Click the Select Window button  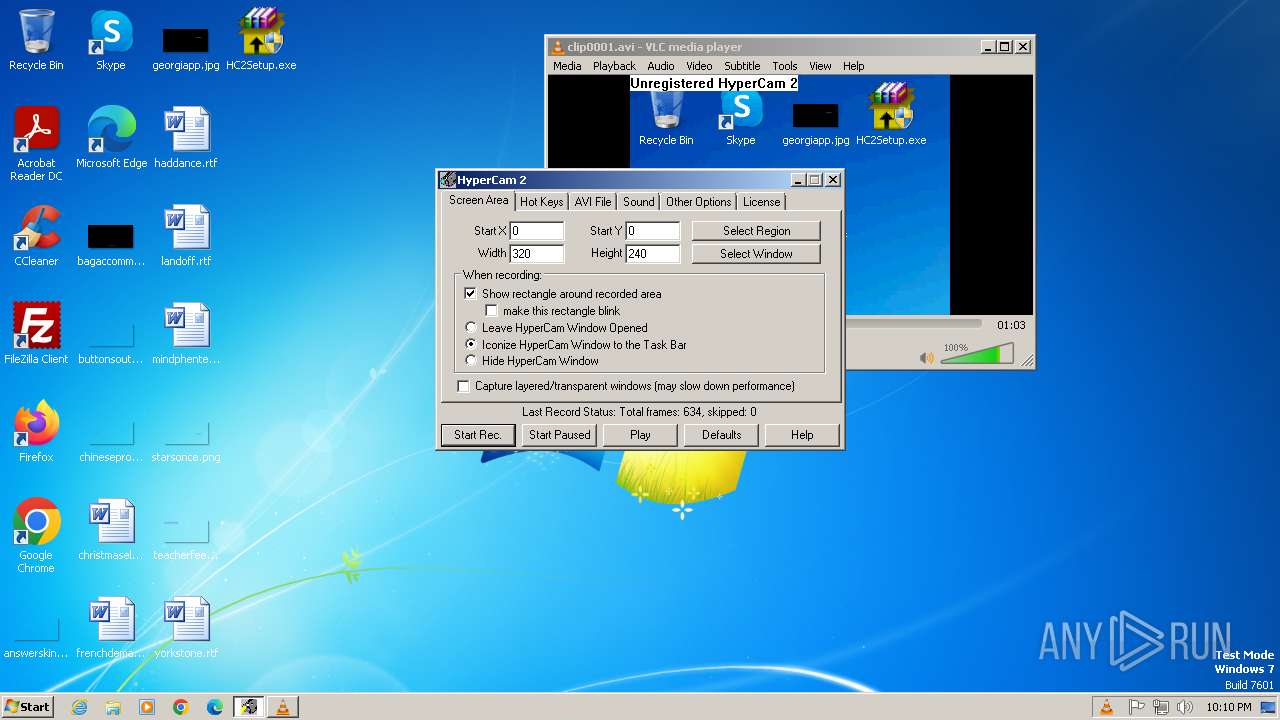pos(756,254)
